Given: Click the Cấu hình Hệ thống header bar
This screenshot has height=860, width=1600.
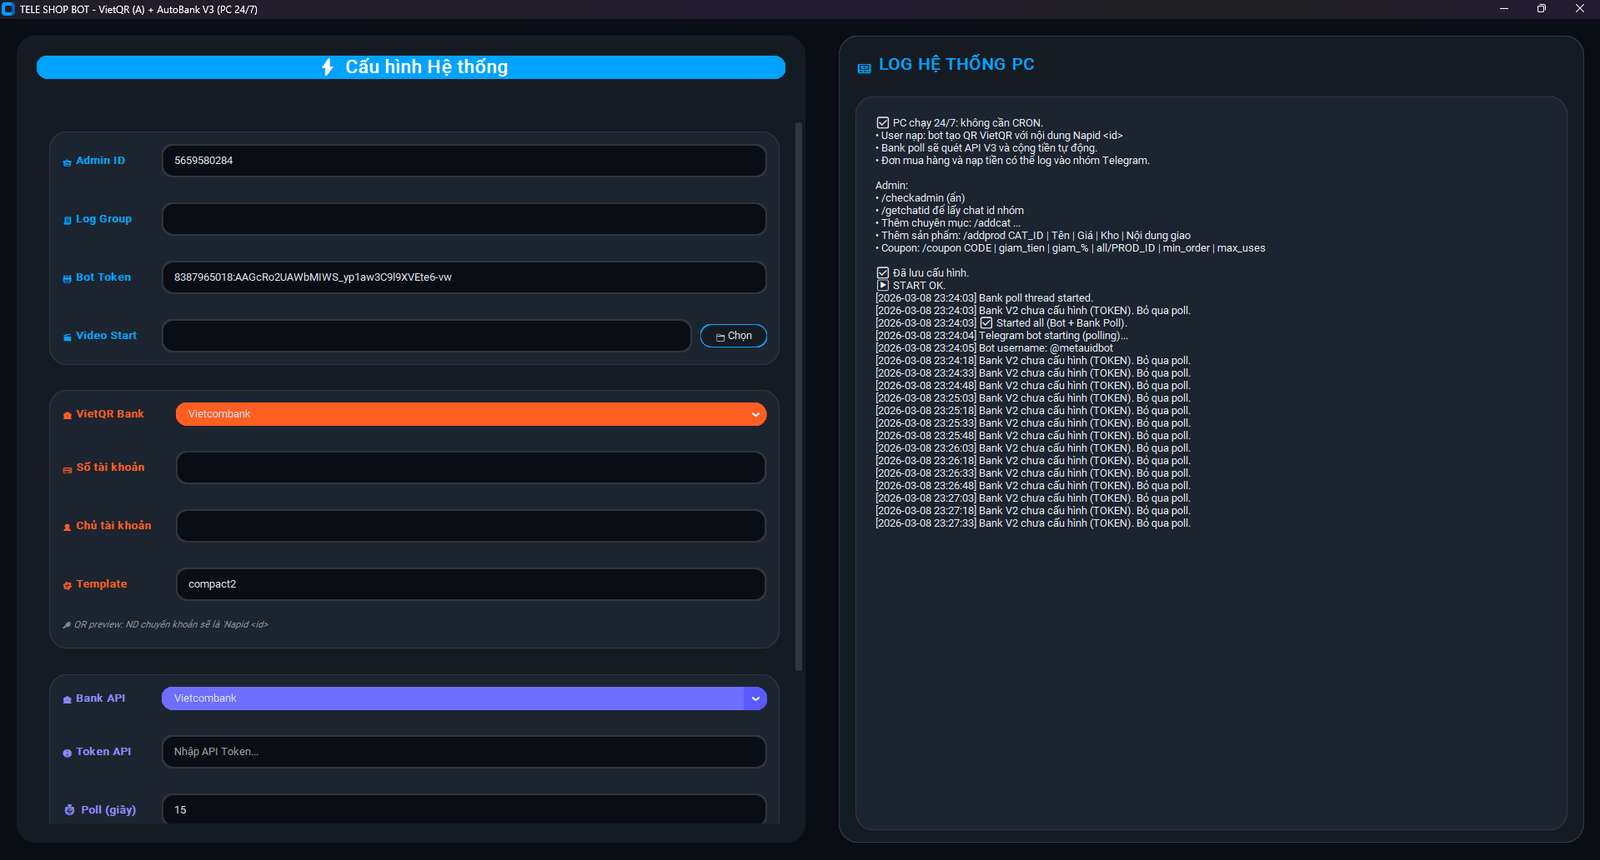Looking at the screenshot, I should pos(411,67).
